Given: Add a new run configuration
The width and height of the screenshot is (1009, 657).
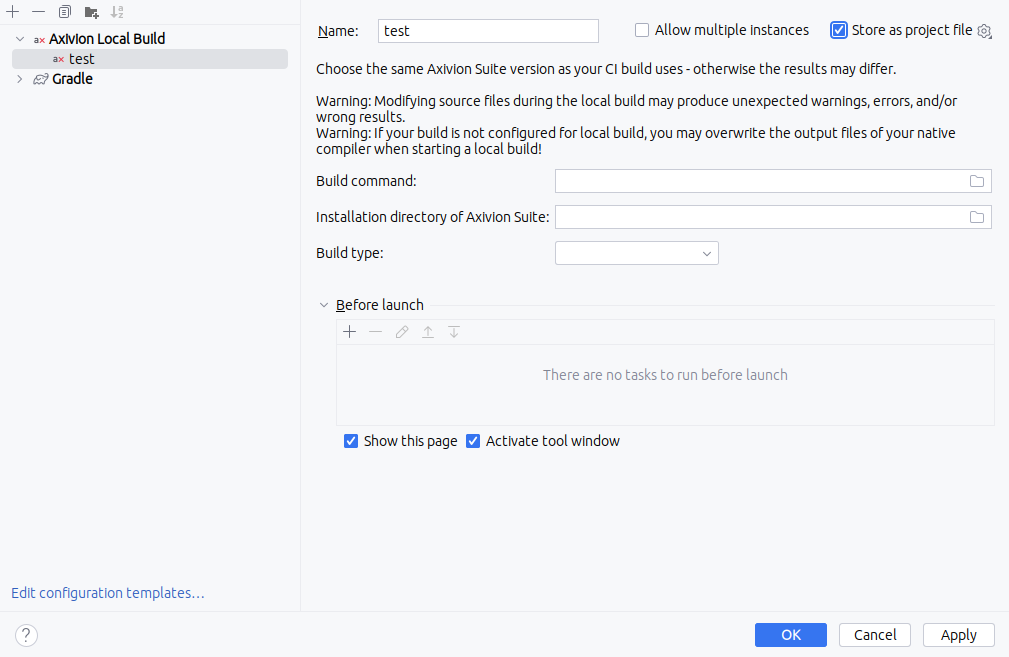Looking at the screenshot, I should 13,12.
